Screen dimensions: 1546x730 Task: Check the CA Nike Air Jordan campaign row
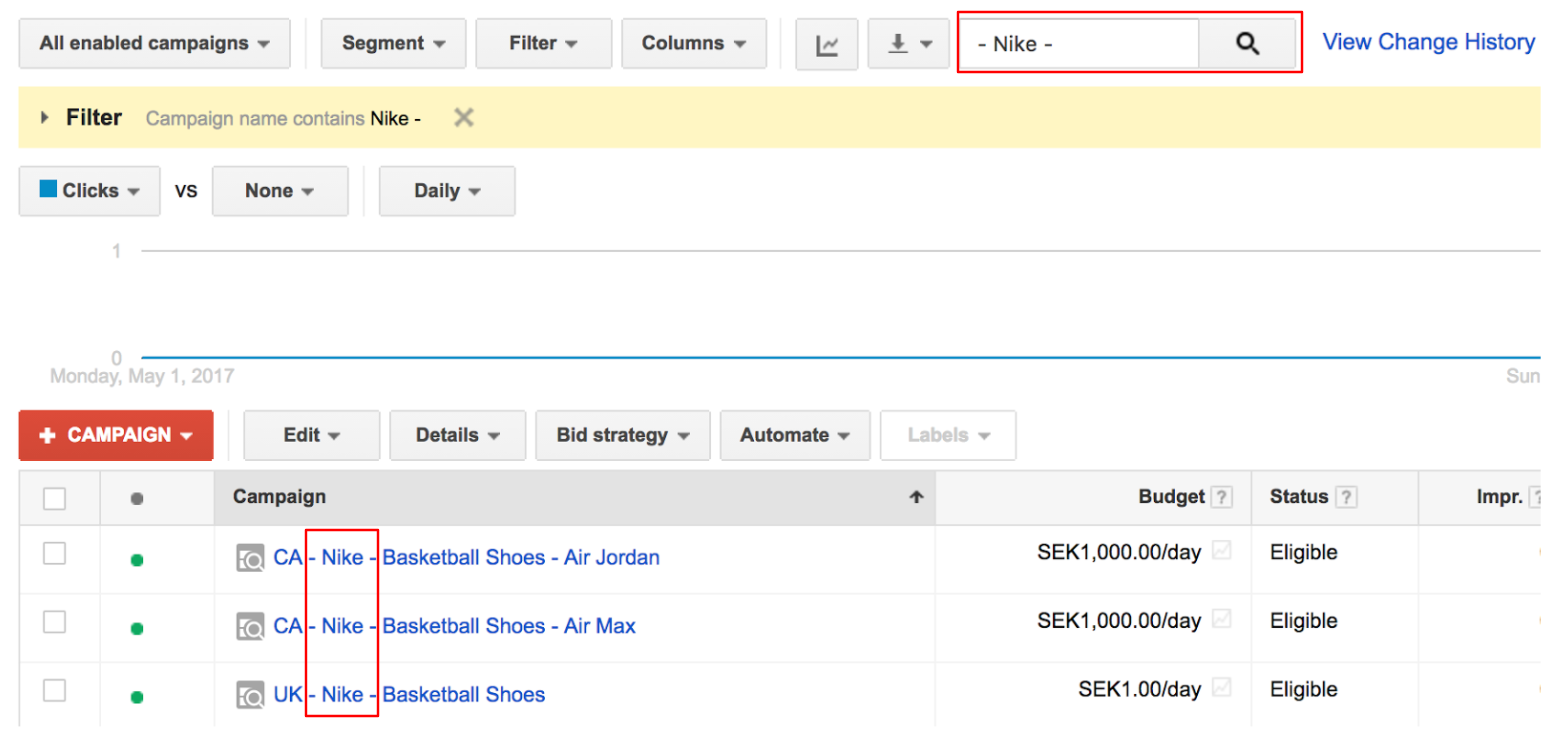point(55,558)
